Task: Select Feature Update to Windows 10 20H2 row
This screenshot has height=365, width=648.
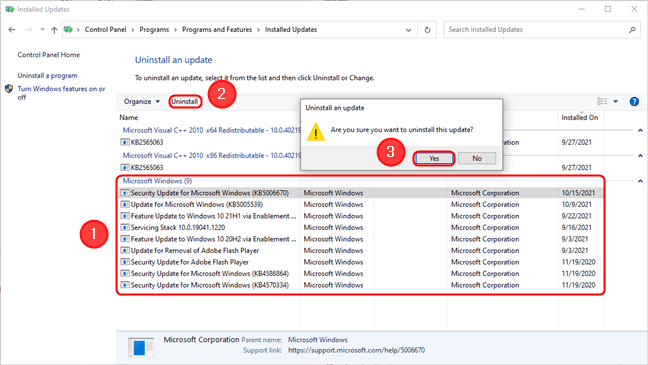Action: 360,239
